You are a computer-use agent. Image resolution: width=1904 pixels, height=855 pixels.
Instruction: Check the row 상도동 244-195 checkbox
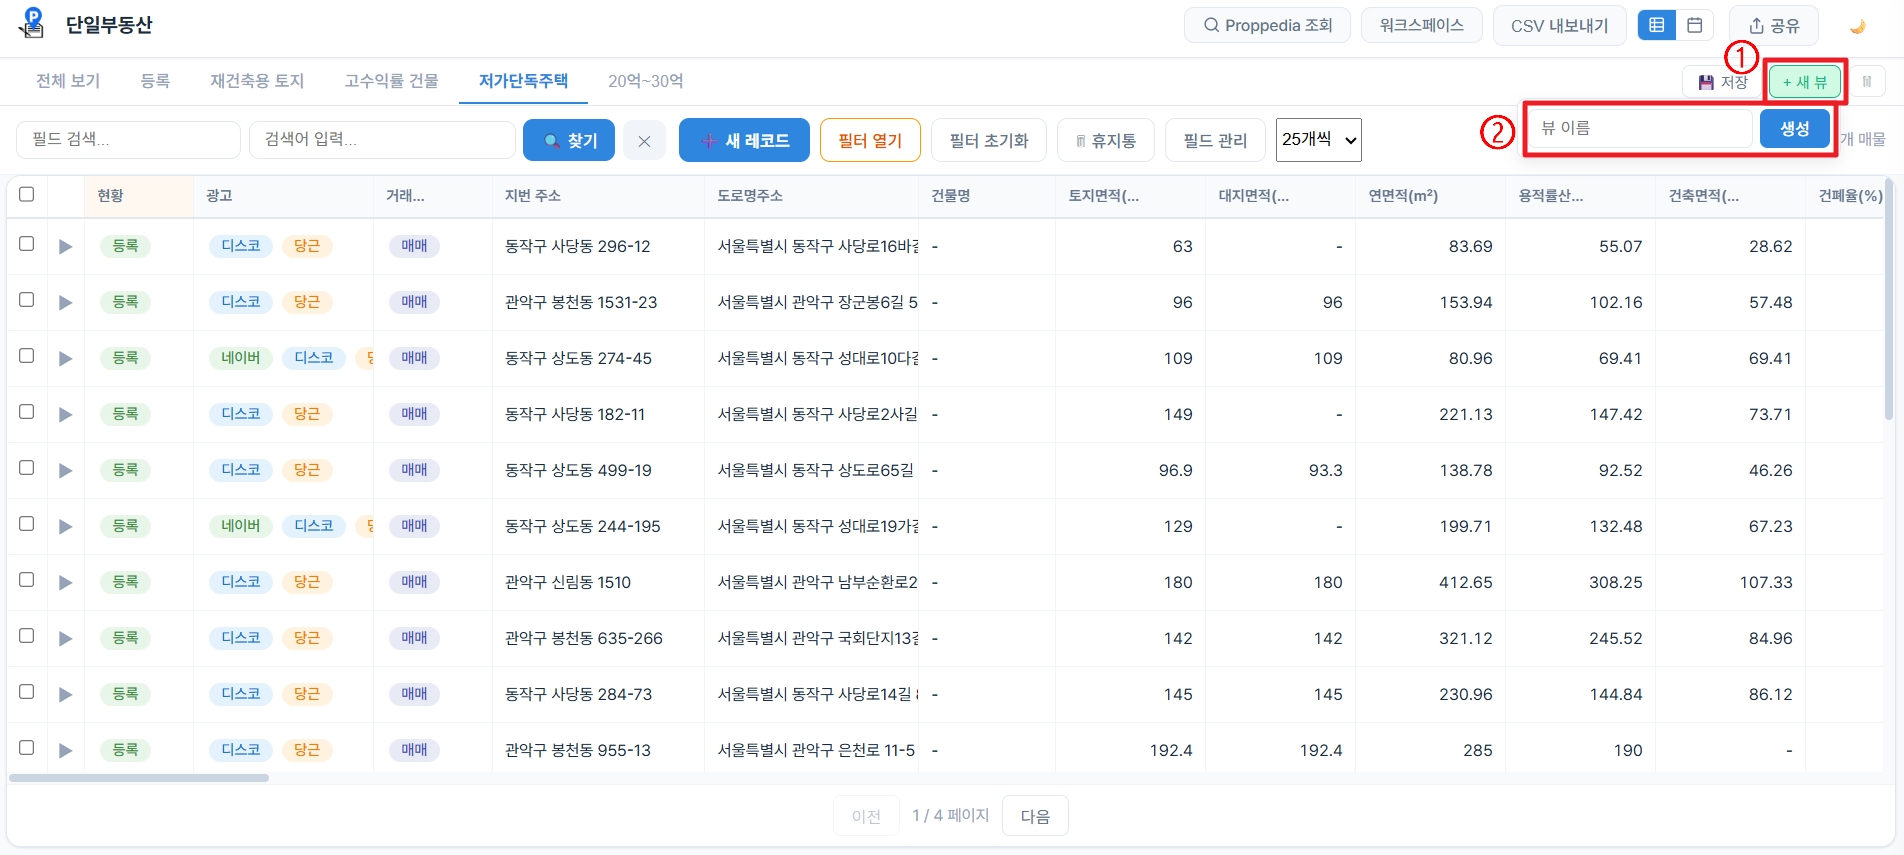click(x=27, y=524)
